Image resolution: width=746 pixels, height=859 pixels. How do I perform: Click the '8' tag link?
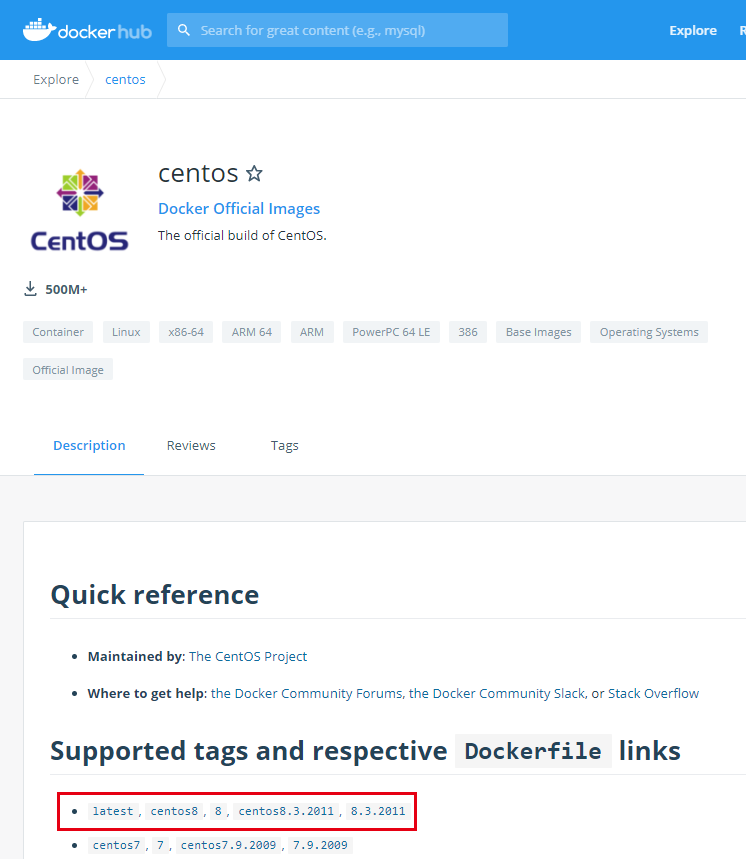point(218,811)
